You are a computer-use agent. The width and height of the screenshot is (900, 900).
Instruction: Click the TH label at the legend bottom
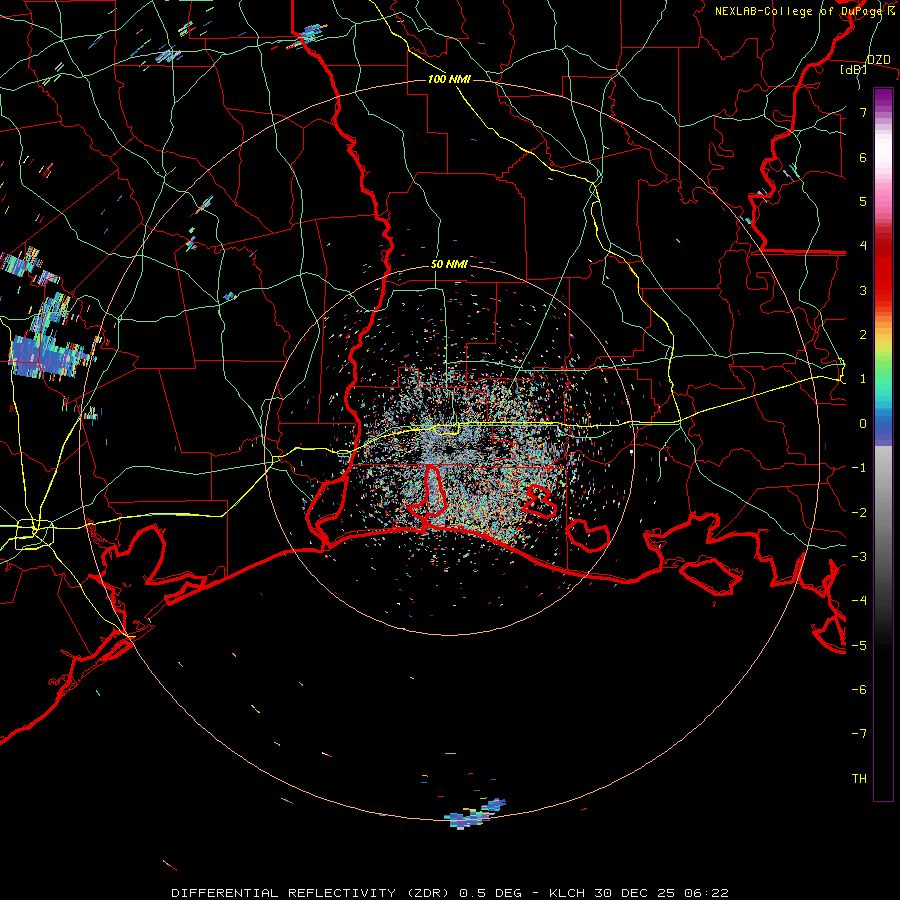point(859,779)
